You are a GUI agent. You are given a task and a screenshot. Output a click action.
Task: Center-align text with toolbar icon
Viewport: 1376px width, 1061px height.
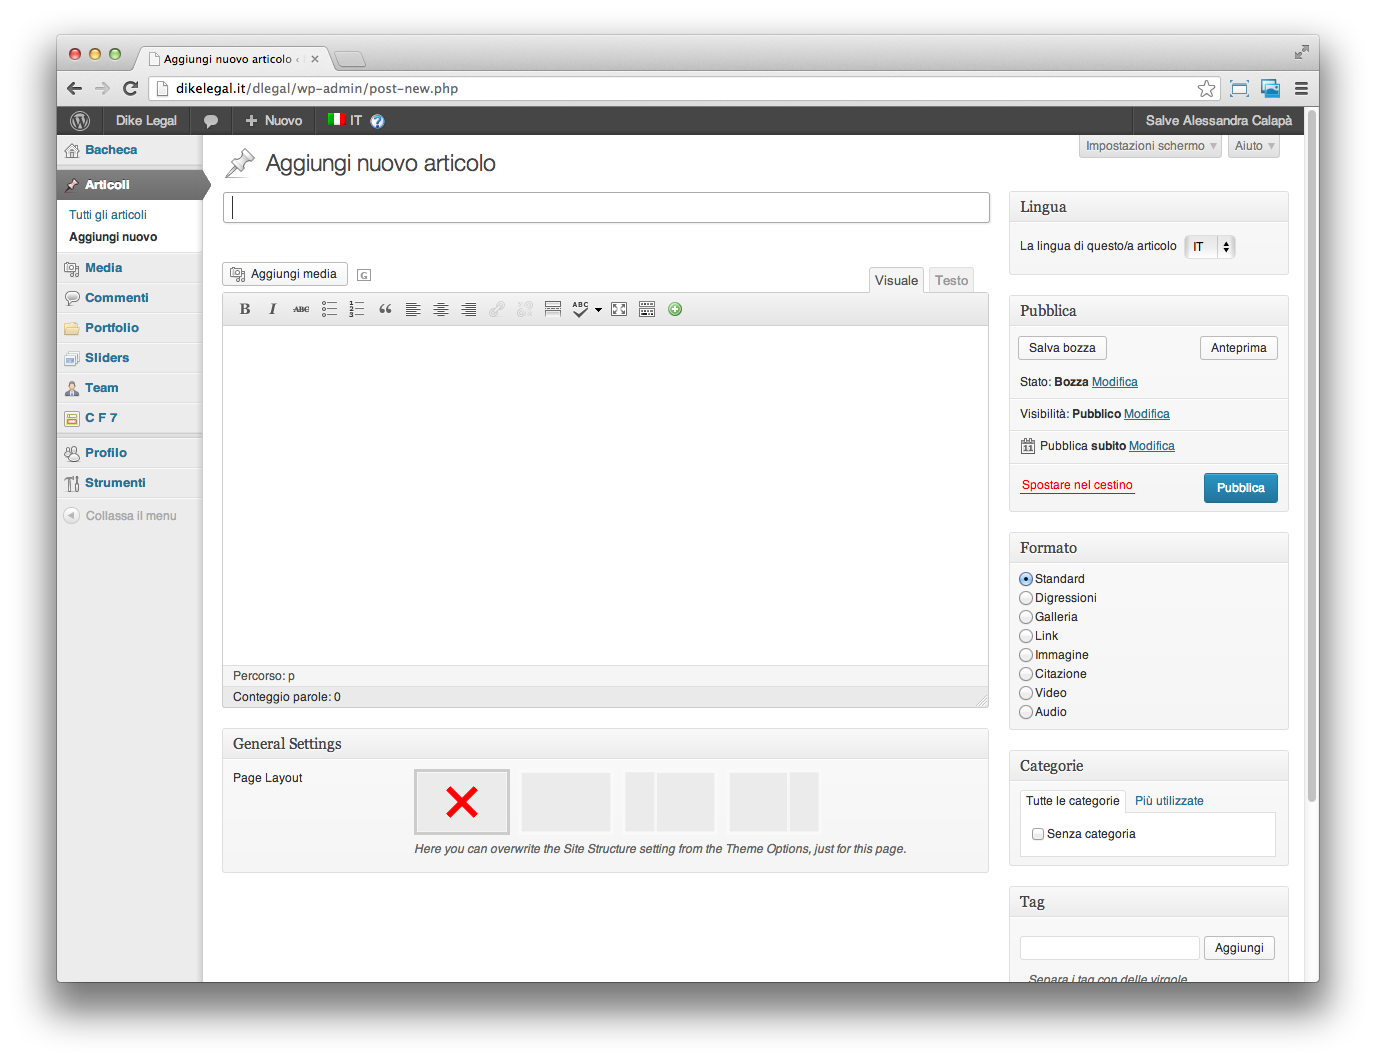(x=441, y=309)
